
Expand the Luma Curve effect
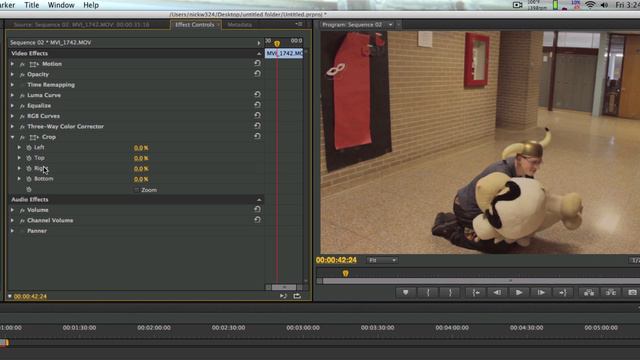12,95
